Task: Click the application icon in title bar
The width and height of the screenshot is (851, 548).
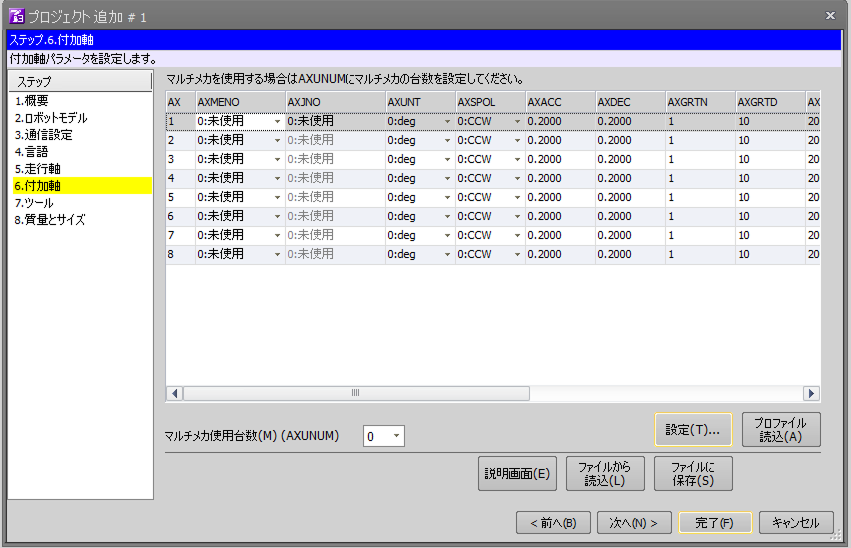Action: pyautogui.click(x=15, y=15)
